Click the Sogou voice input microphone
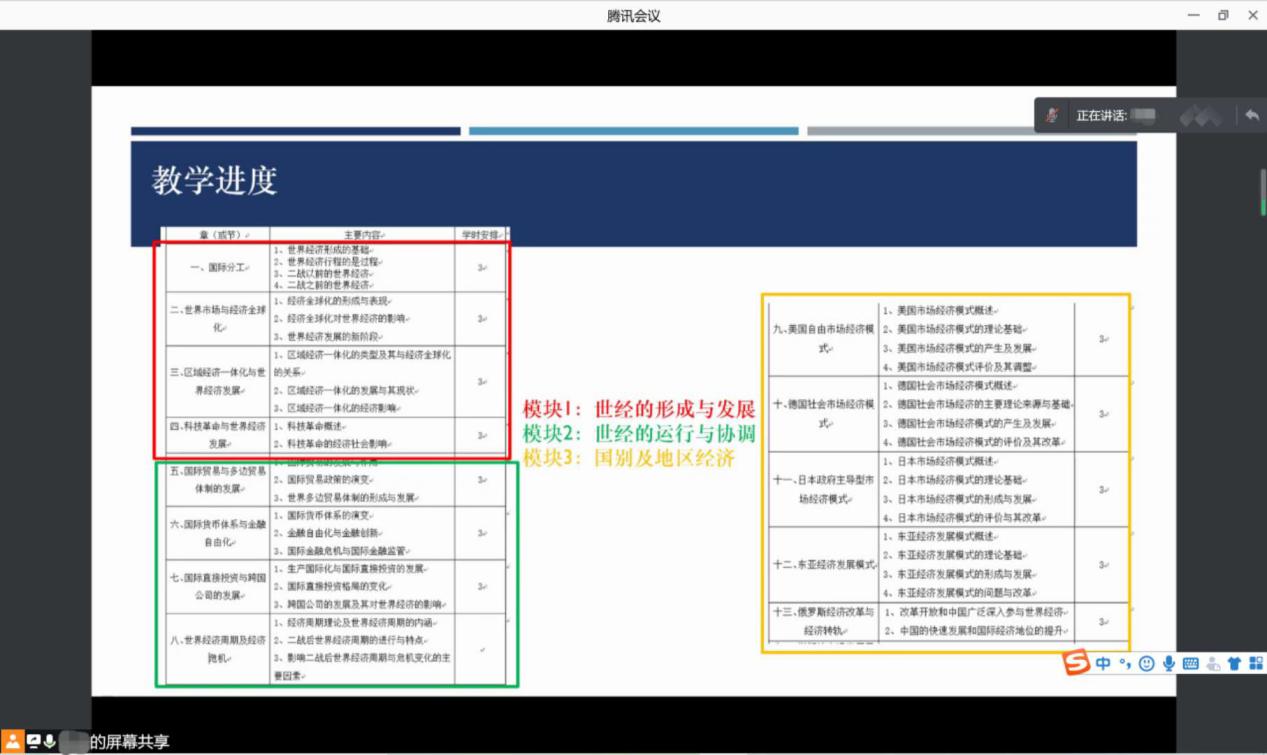 point(1168,663)
